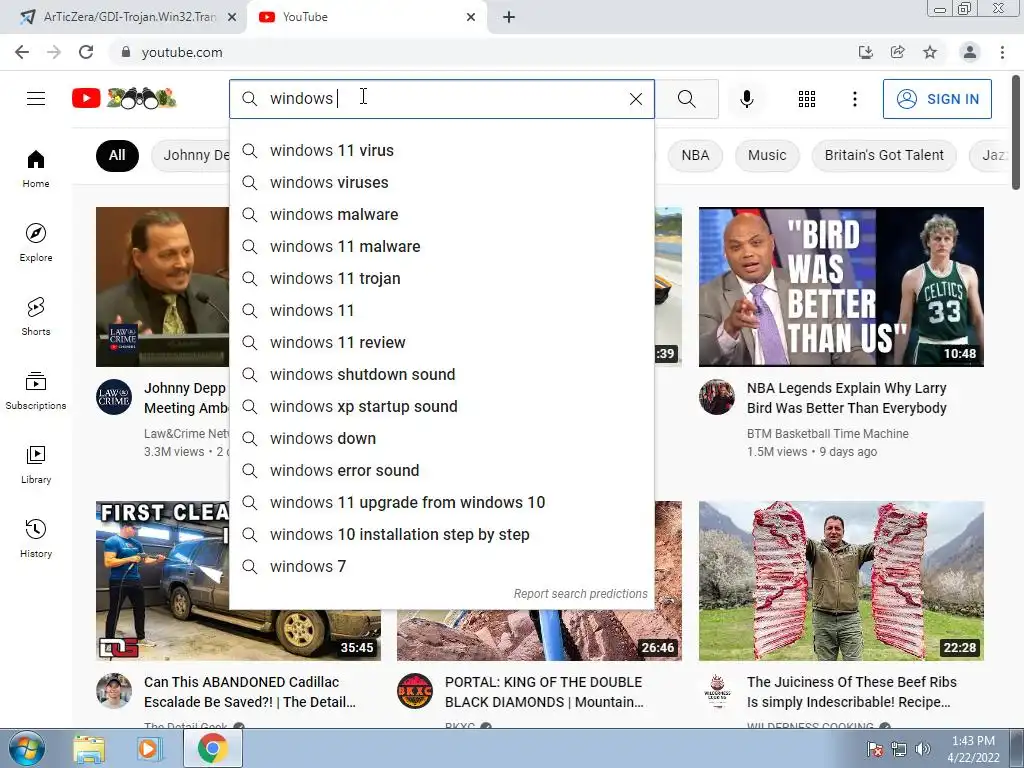Select suggestion "windows malware"
The width and height of the screenshot is (1024, 768).
click(441, 214)
